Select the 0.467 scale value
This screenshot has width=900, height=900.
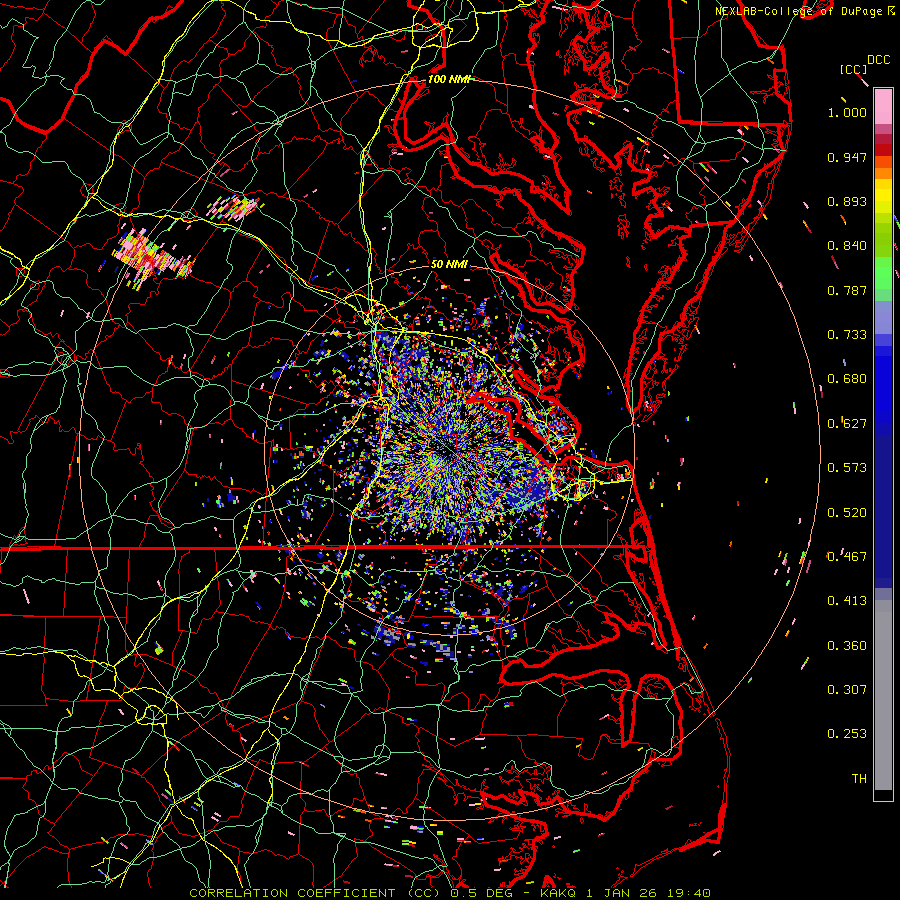(x=847, y=557)
